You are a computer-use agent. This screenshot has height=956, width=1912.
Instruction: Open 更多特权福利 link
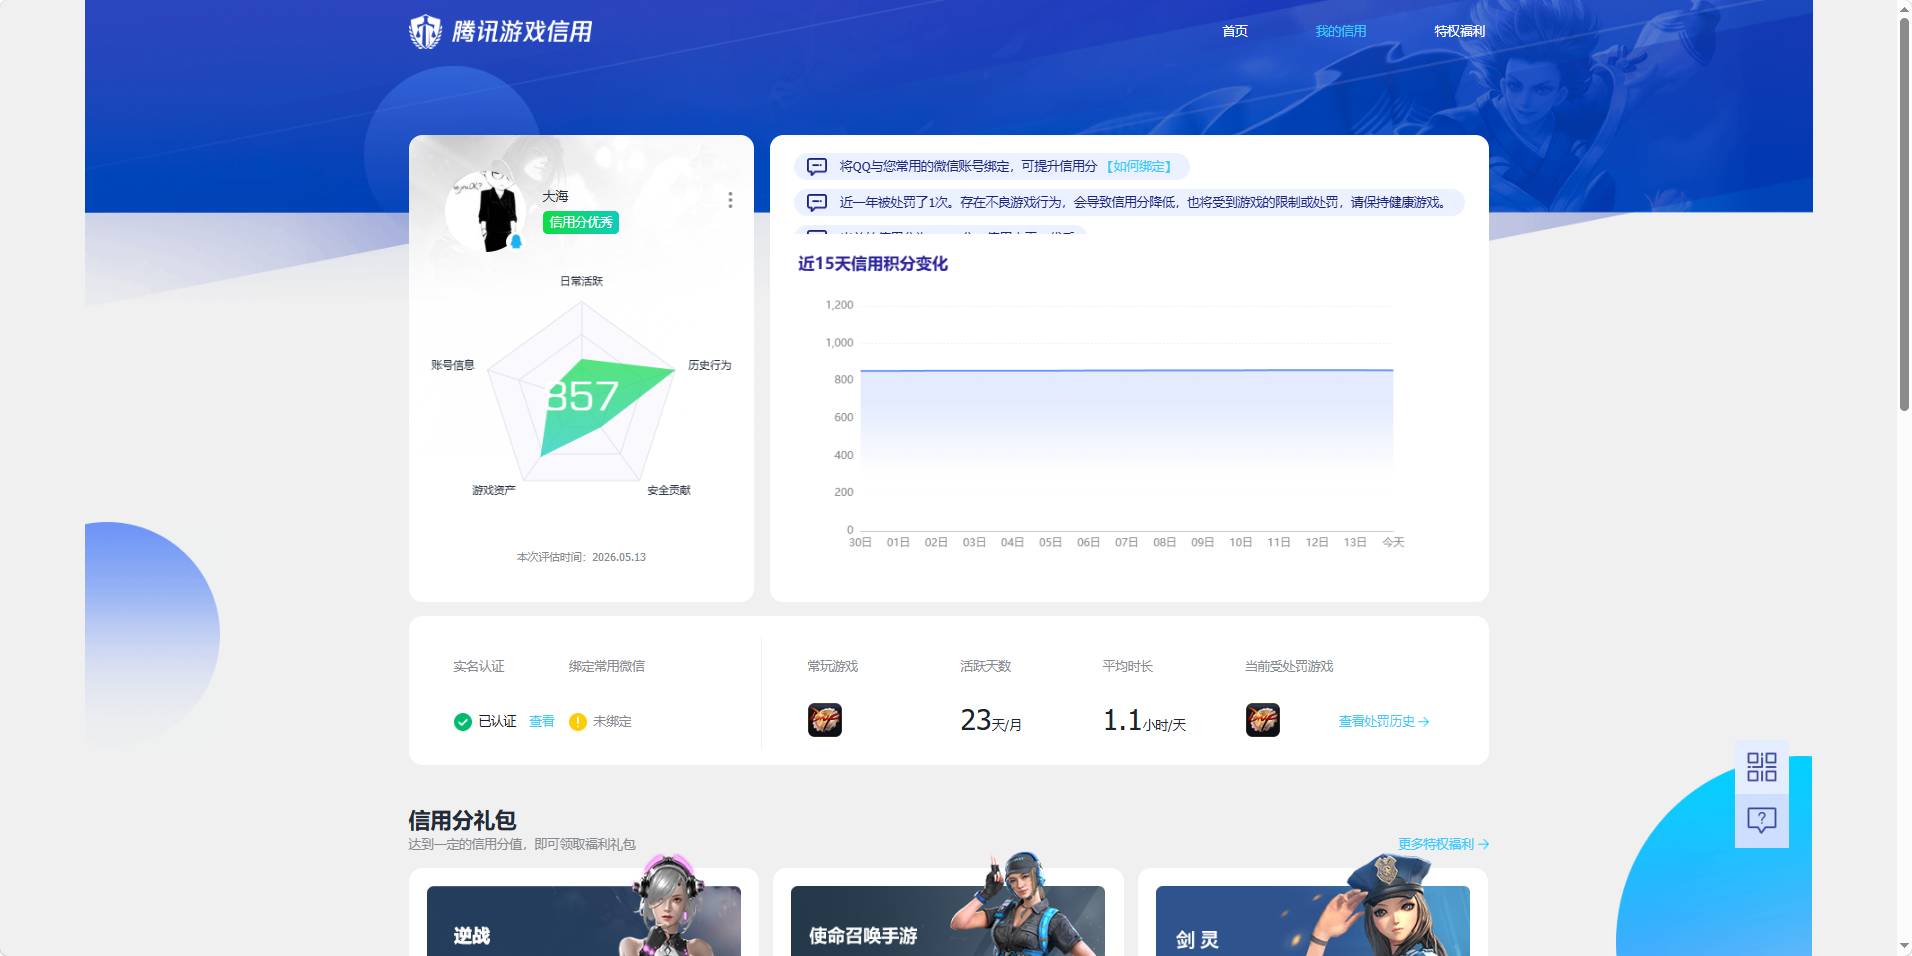point(1443,844)
